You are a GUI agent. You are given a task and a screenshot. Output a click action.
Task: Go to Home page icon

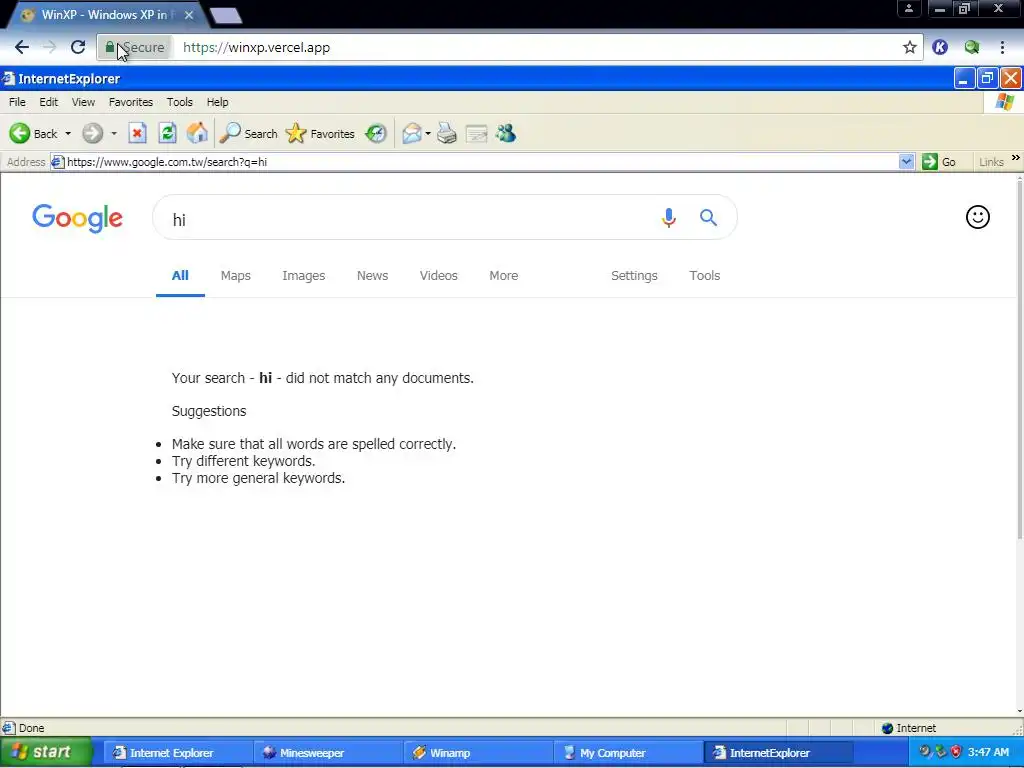coord(197,134)
